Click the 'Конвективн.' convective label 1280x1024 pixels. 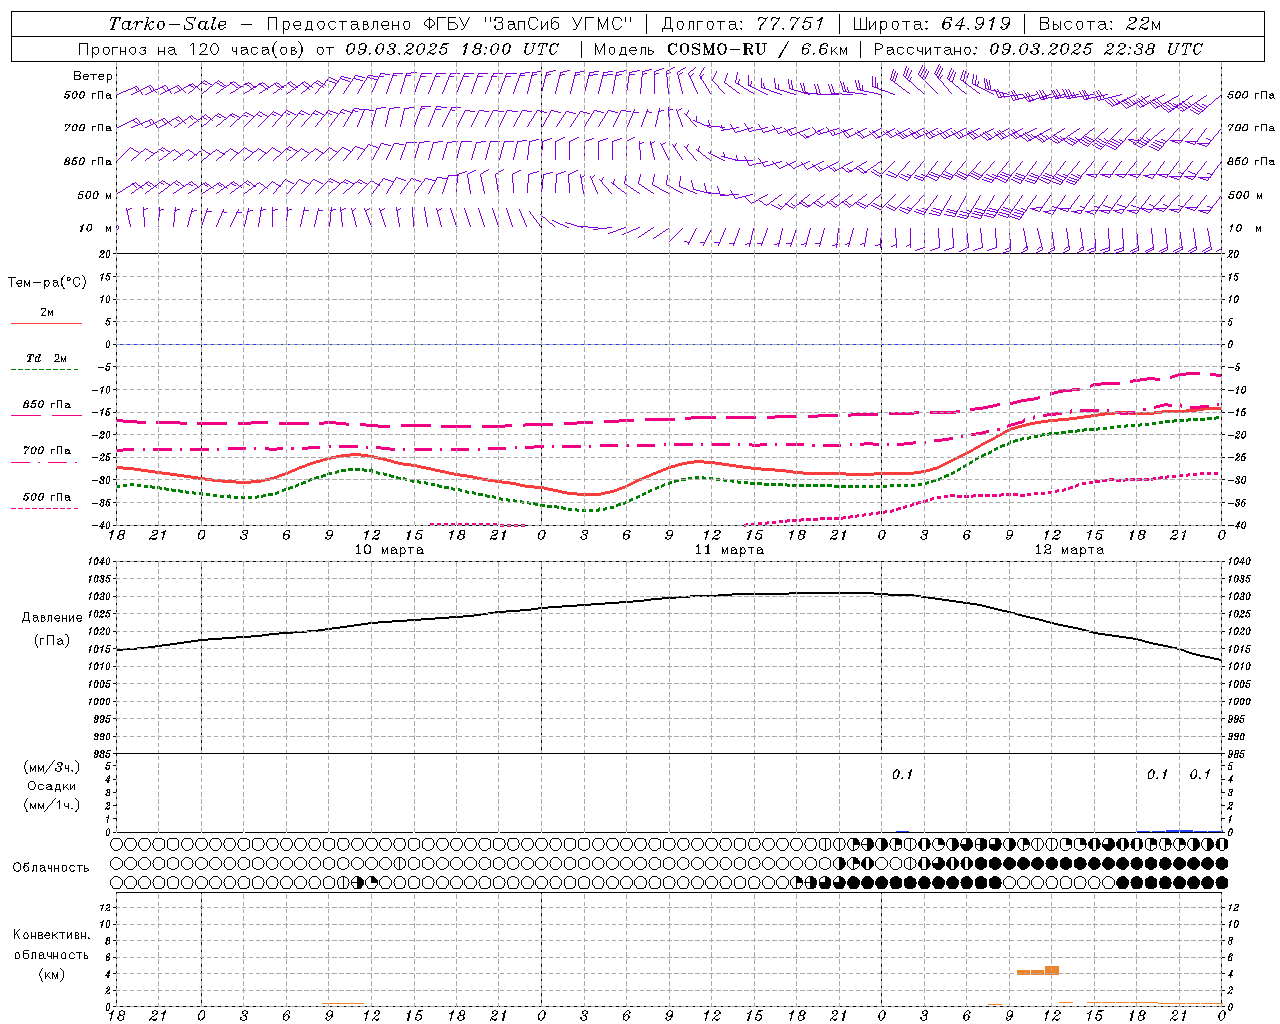click(x=52, y=935)
